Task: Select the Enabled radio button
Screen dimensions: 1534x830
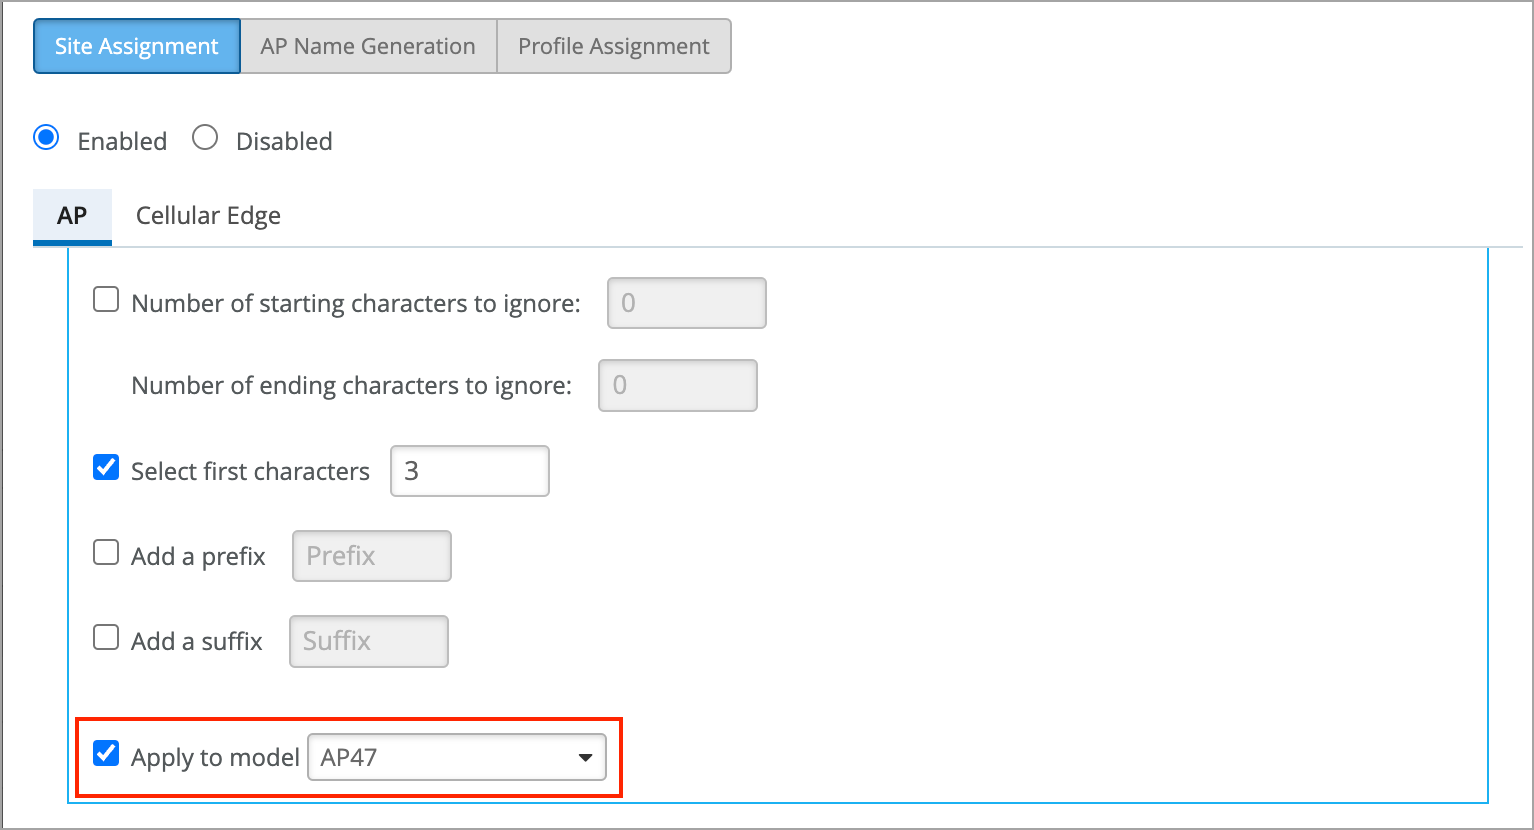Action: (47, 138)
